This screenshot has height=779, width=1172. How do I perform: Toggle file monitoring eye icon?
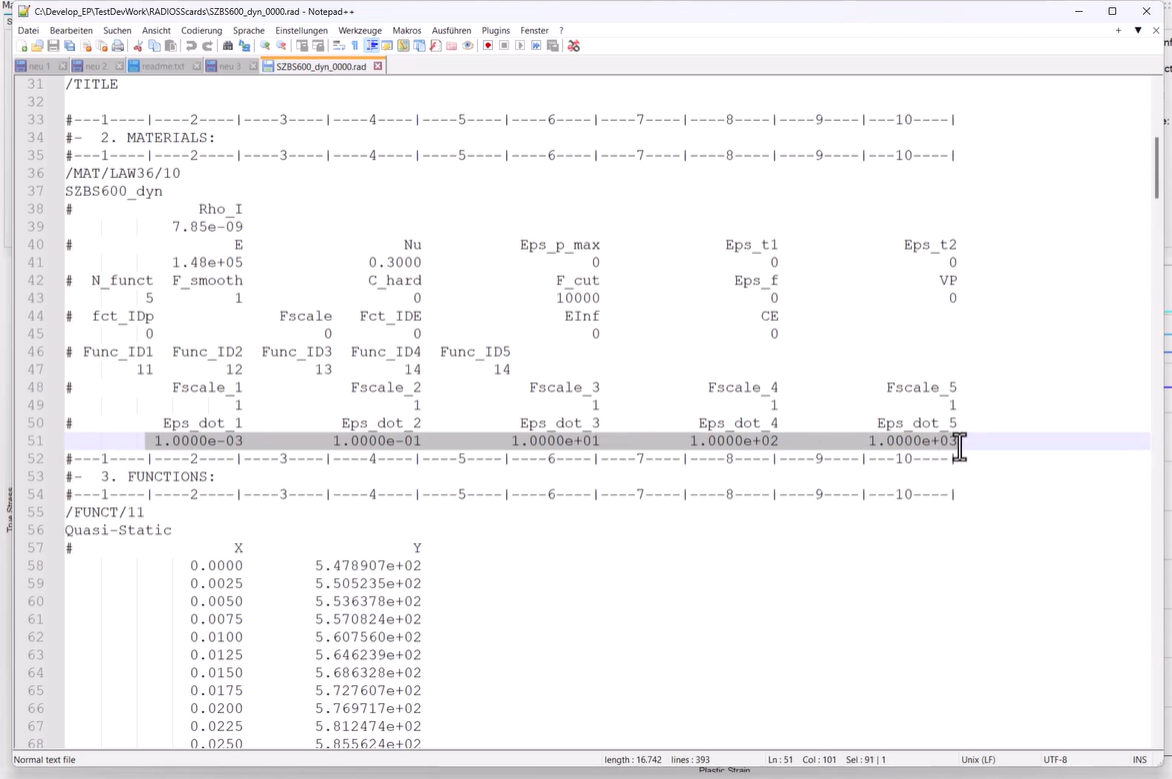(468, 46)
